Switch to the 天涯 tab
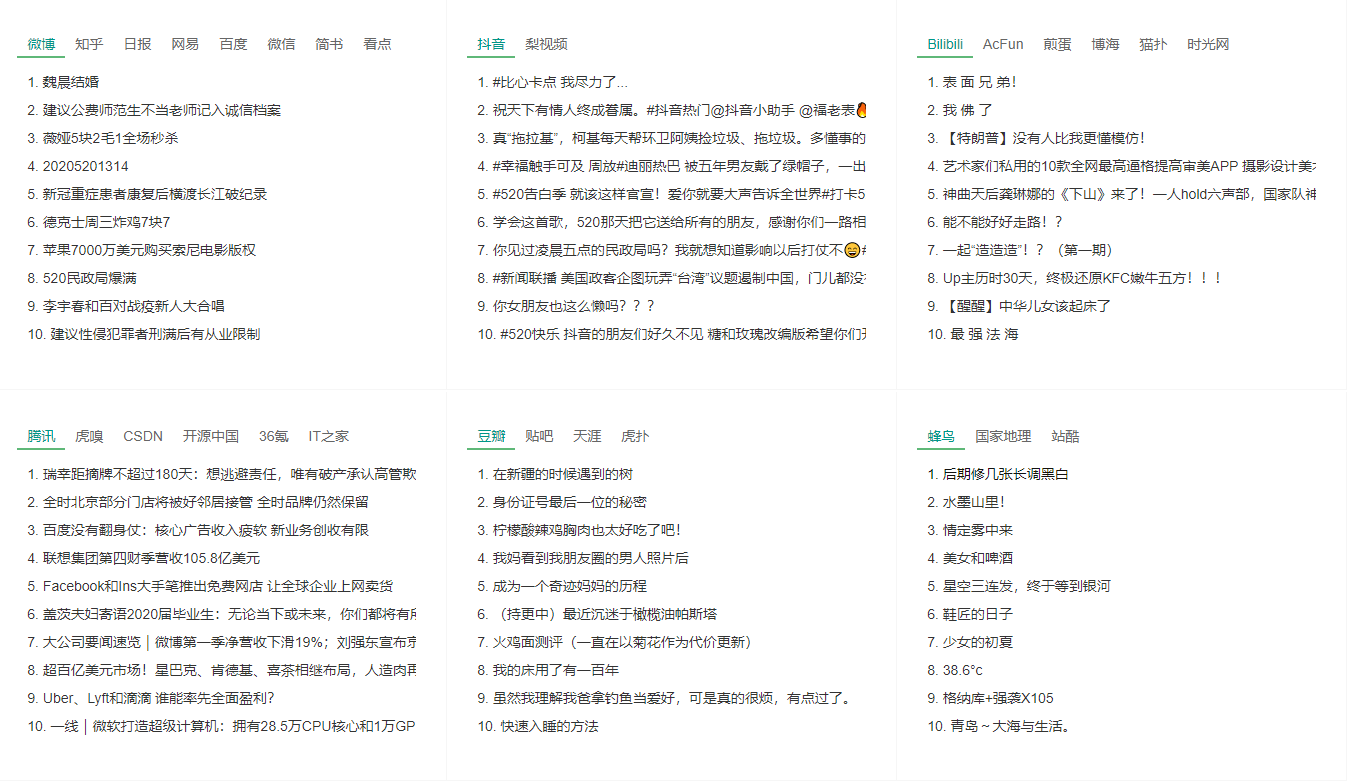This screenshot has height=781, width=1347. 587,436
